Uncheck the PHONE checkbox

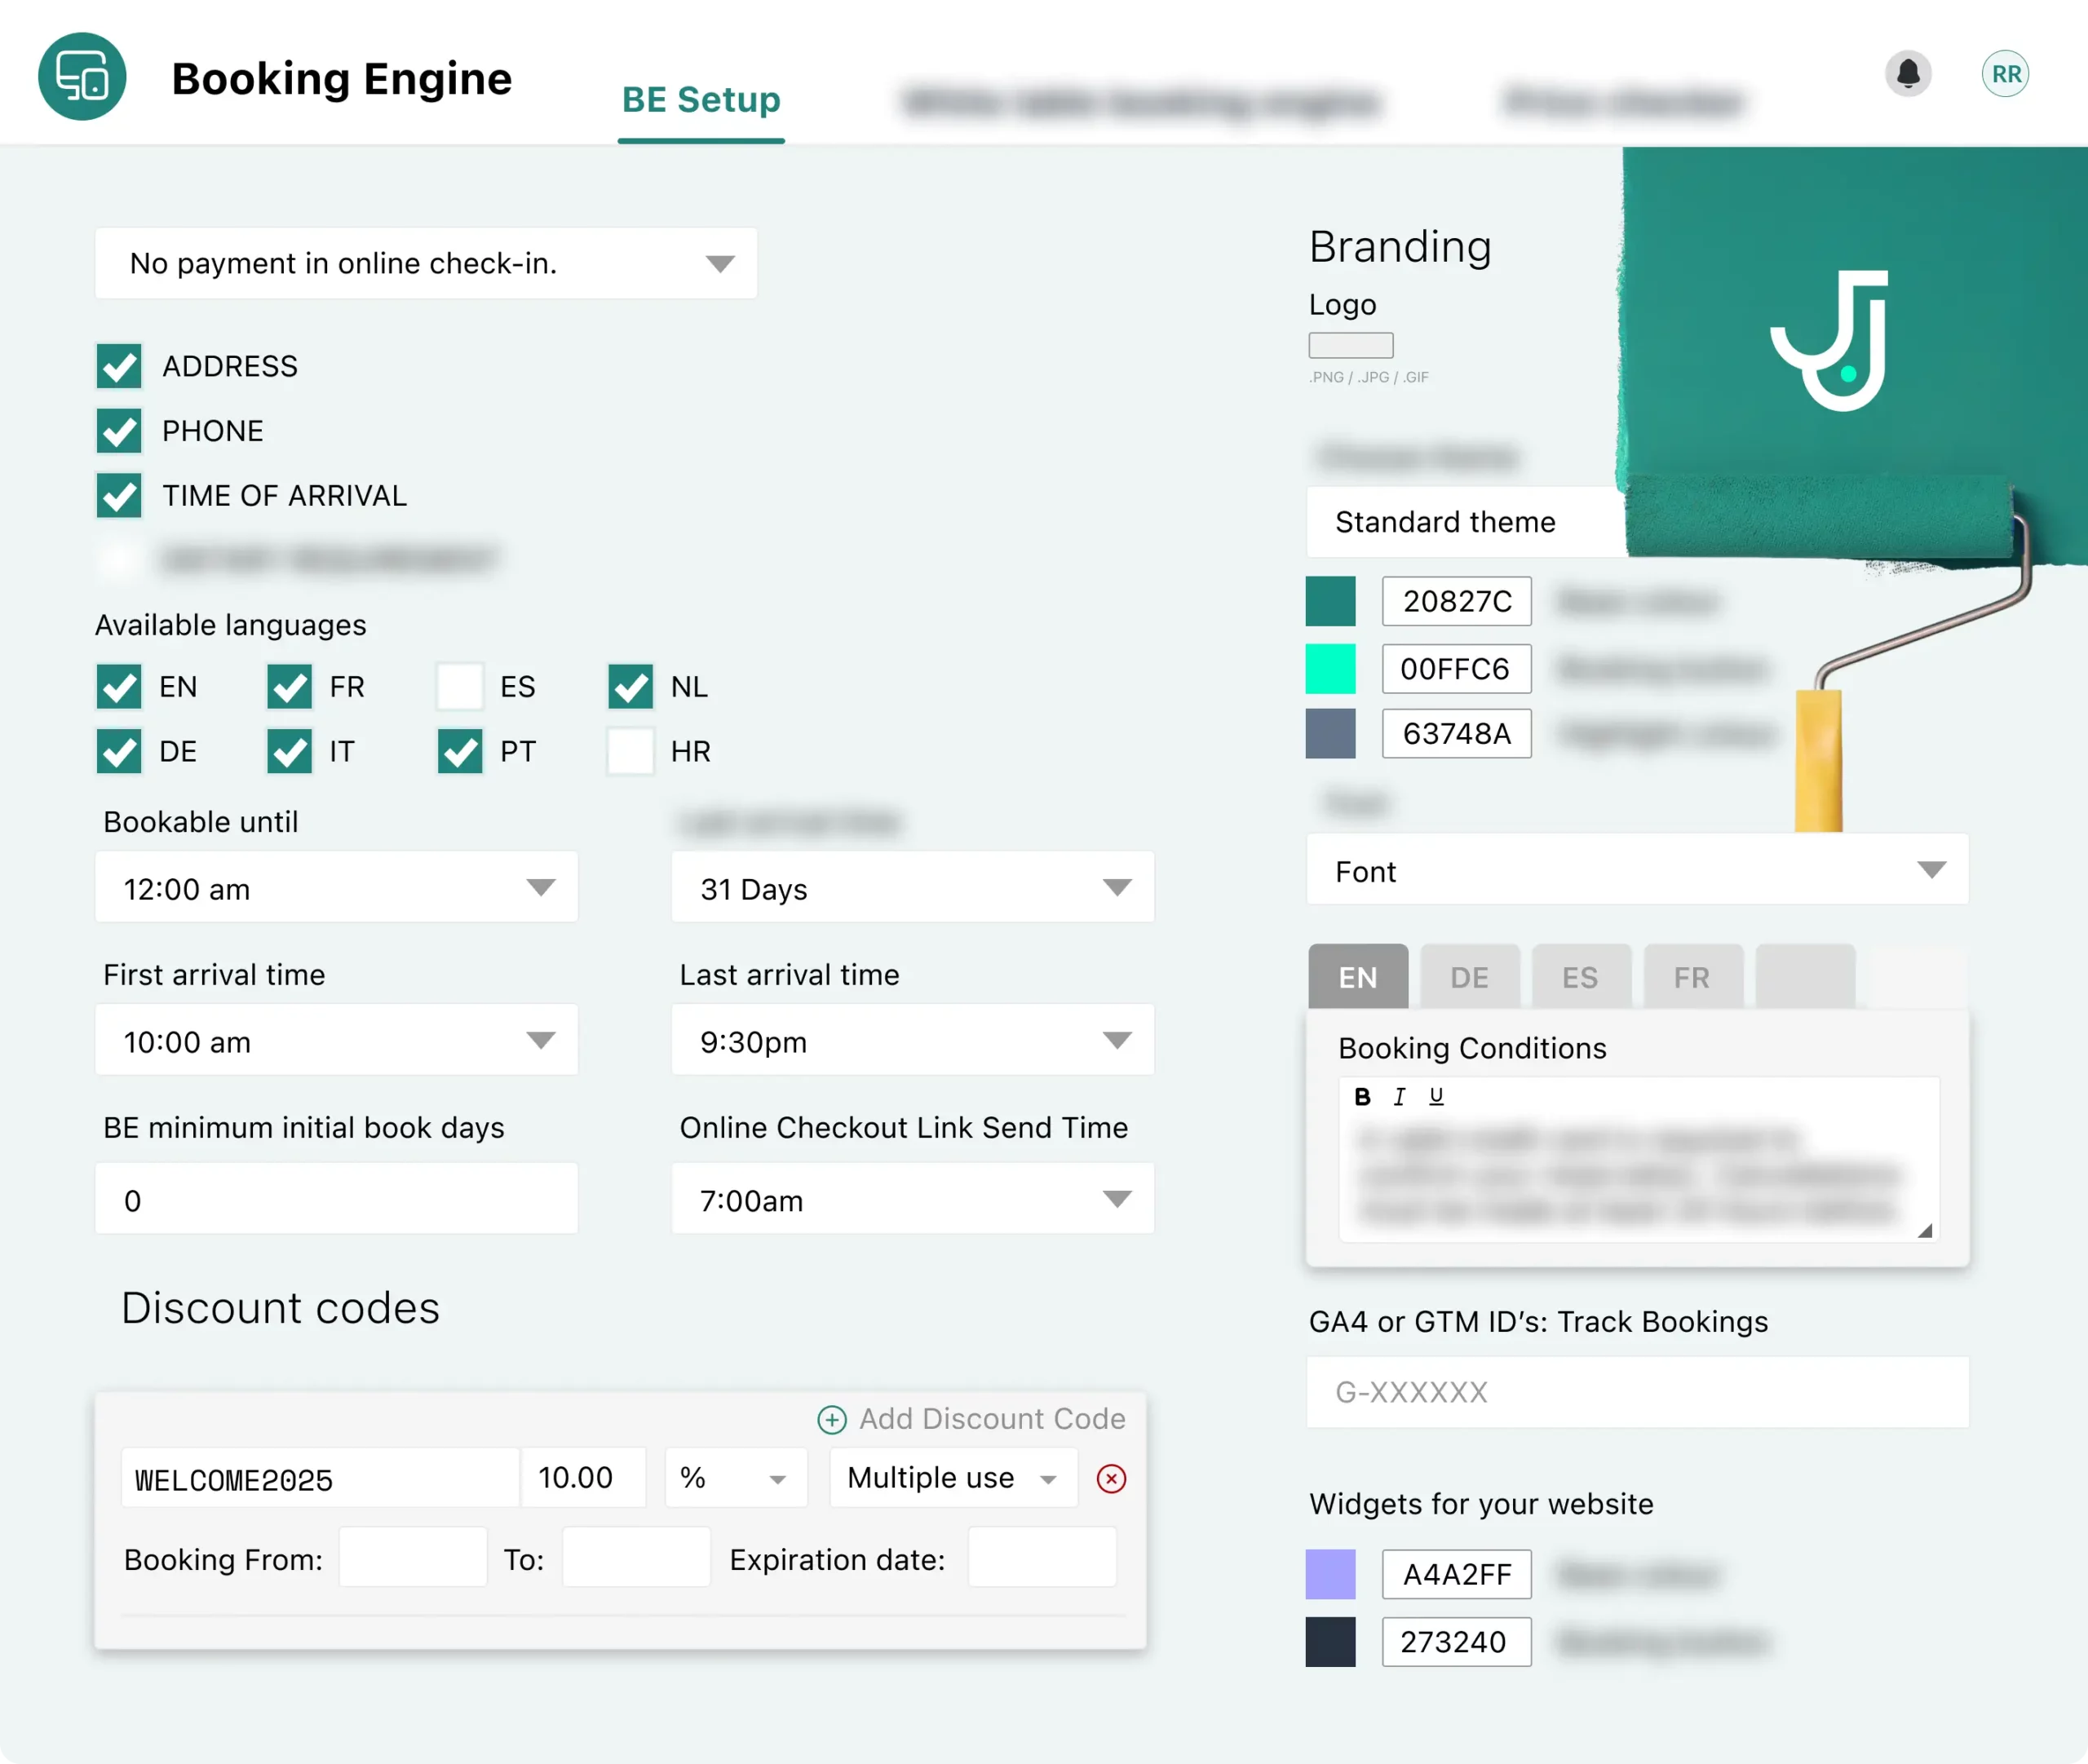coord(118,430)
